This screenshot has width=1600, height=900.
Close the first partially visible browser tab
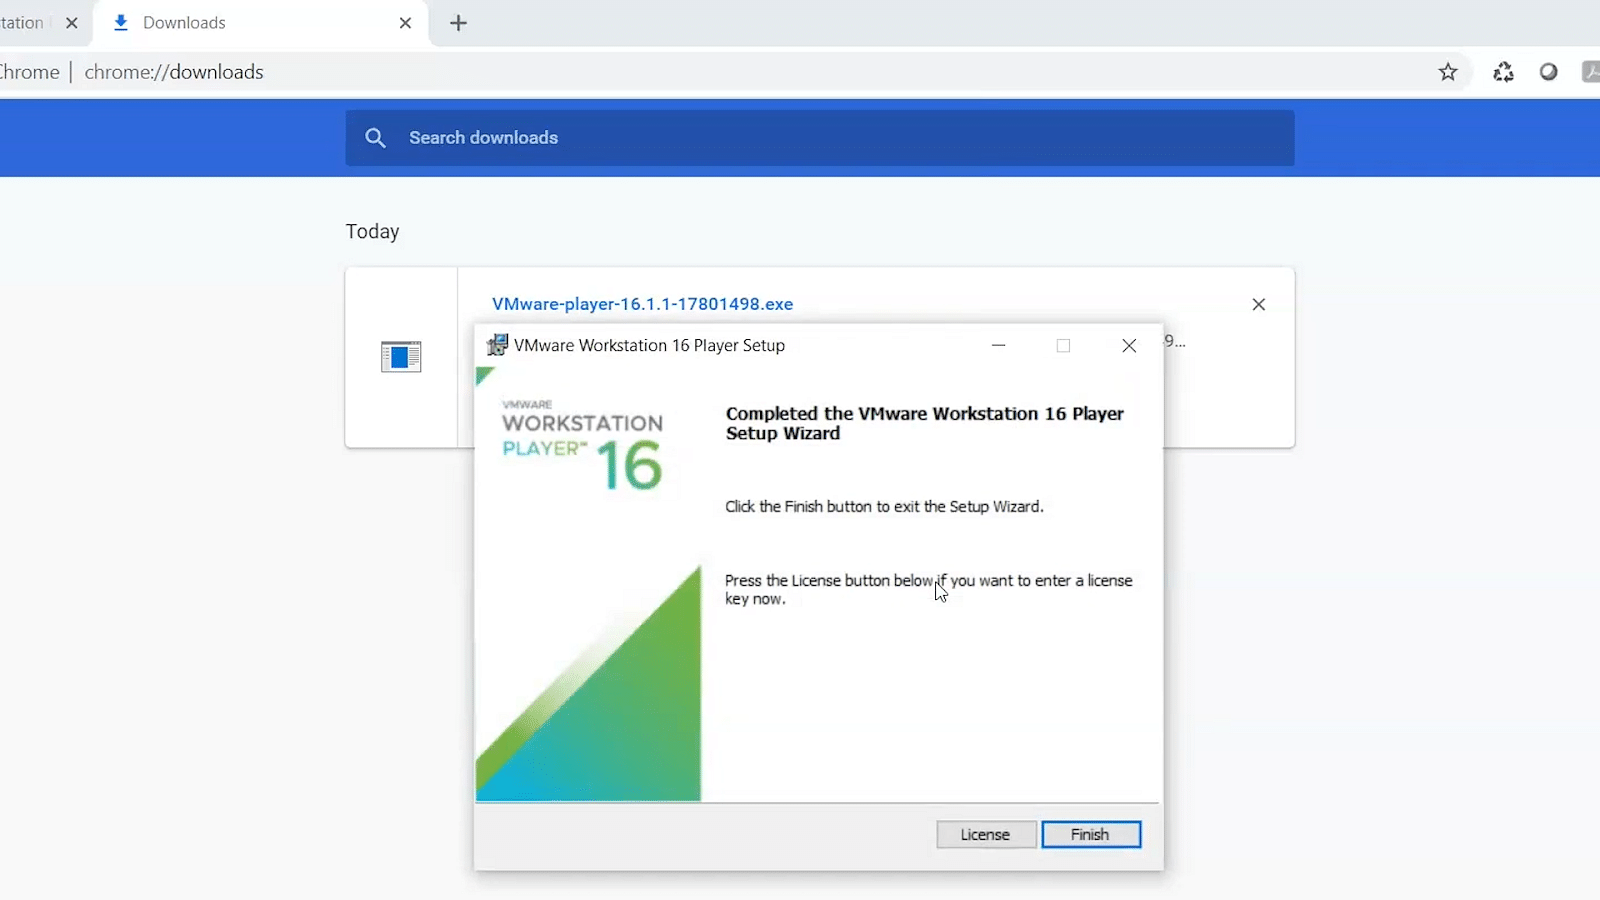(x=72, y=23)
